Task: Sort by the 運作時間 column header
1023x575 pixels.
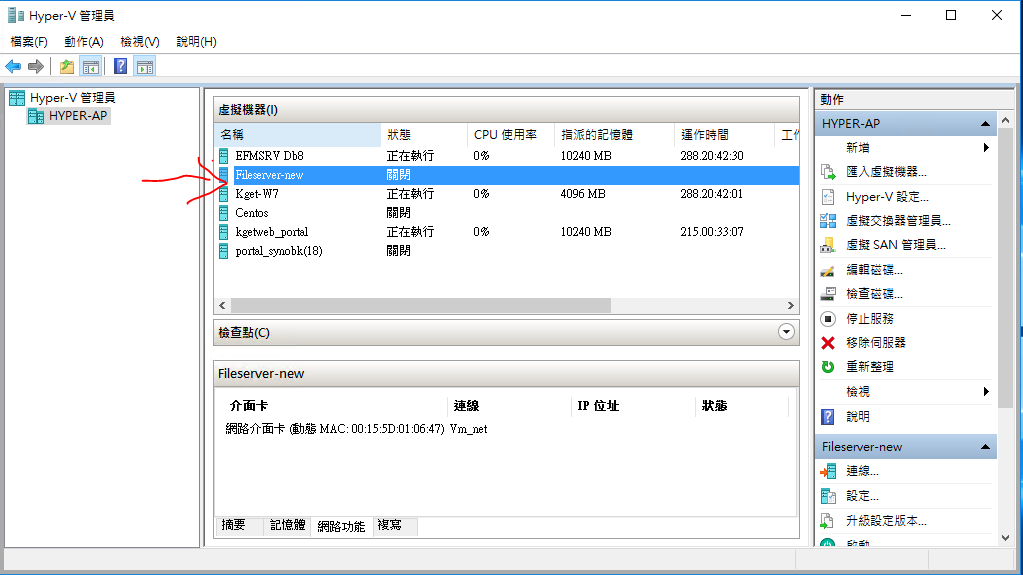Action: pyautogui.click(x=724, y=134)
